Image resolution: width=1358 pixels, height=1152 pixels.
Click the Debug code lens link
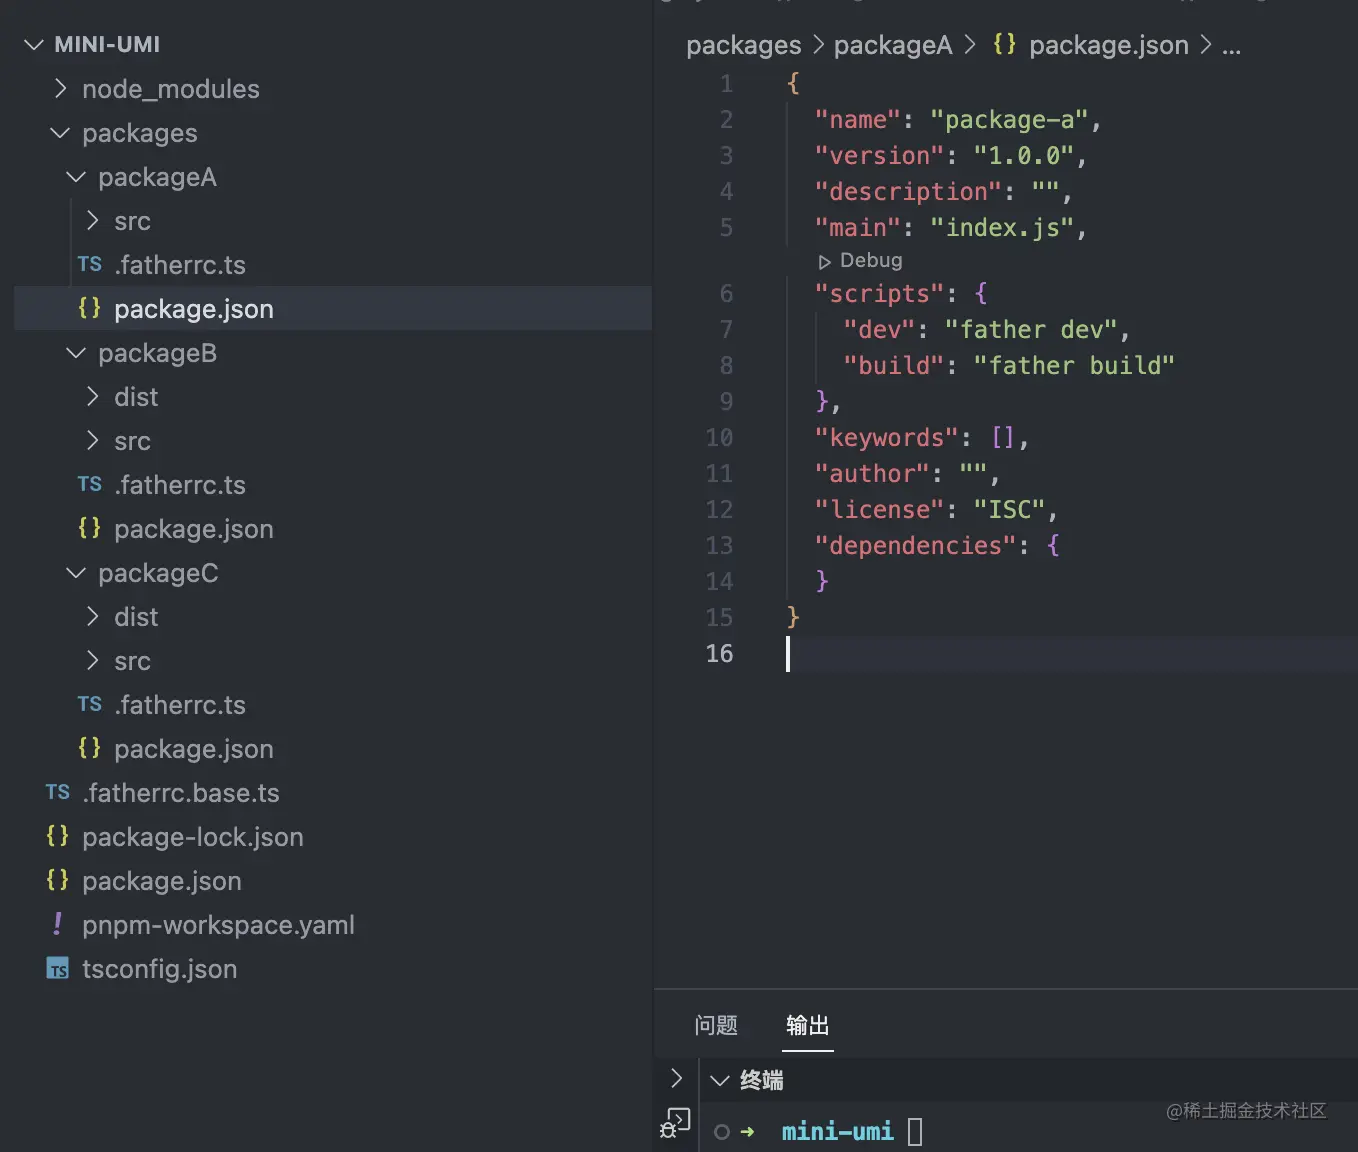870,261
